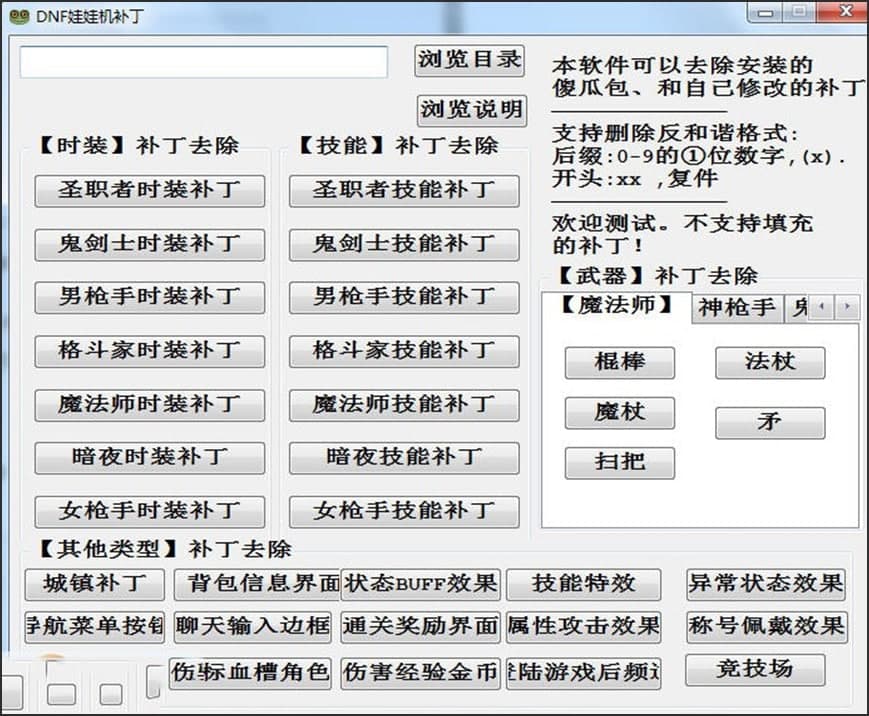869x716 pixels.
Task: Click the 浏览目录 browse directory button
Action: (469, 60)
